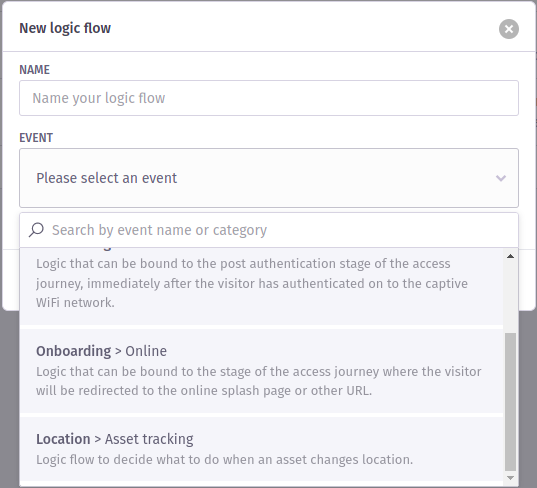This screenshot has width=537, height=488.
Task: Click the chevron arrow in Event dropdown
Action: pyautogui.click(x=501, y=178)
